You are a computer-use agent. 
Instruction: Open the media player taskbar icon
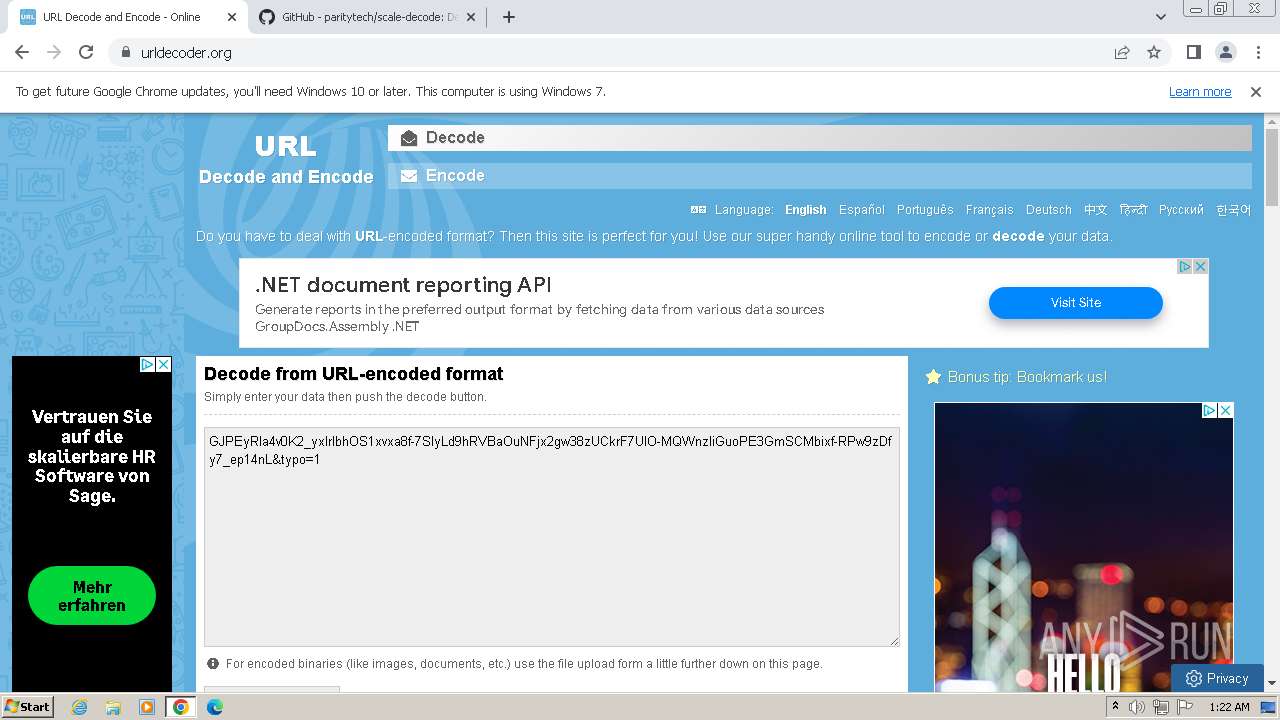tap(147, 707)
